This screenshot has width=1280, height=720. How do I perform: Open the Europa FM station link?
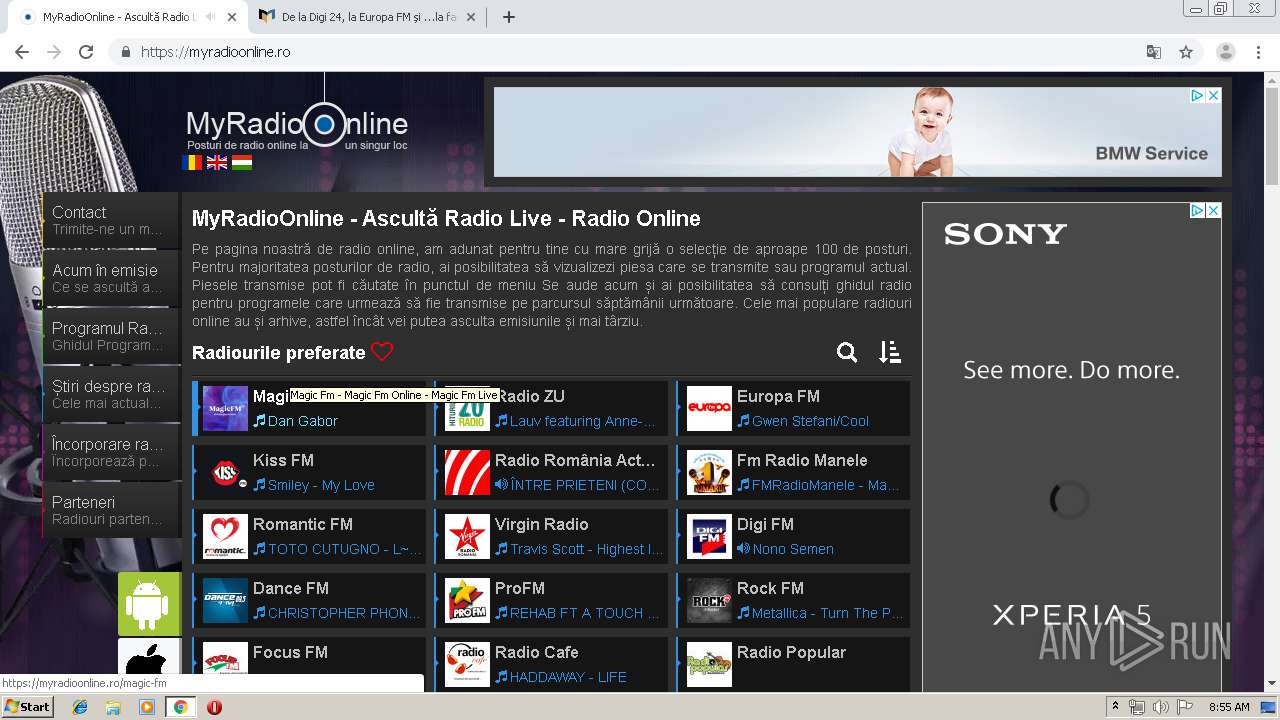[778, 396]
